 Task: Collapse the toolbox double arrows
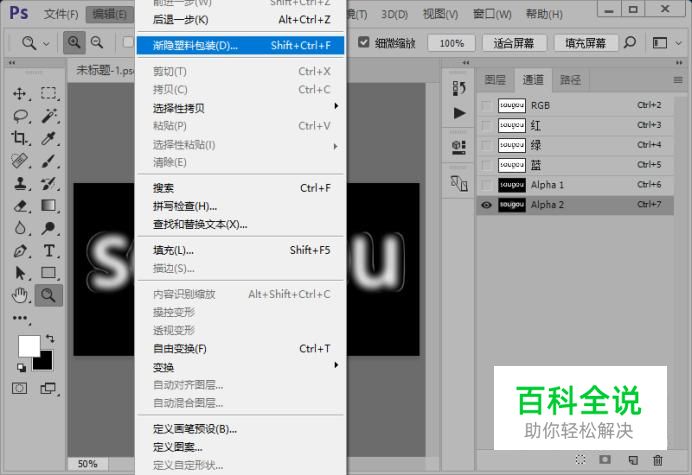click(x=12, y=63)
